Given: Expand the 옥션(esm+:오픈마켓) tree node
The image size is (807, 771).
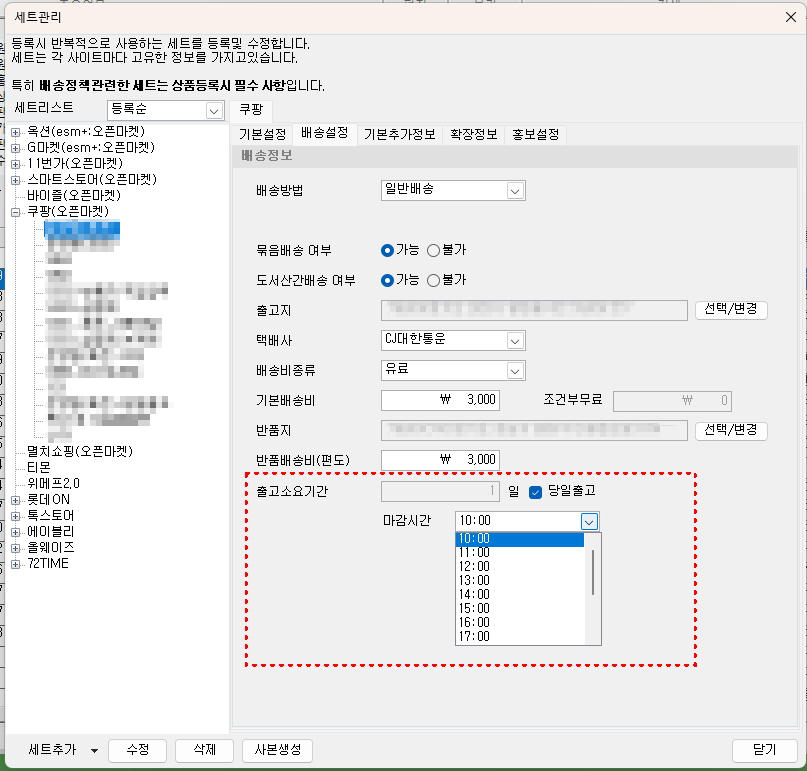Looking at the screenshot, I should pyautogui.click(x=16, y=132).
